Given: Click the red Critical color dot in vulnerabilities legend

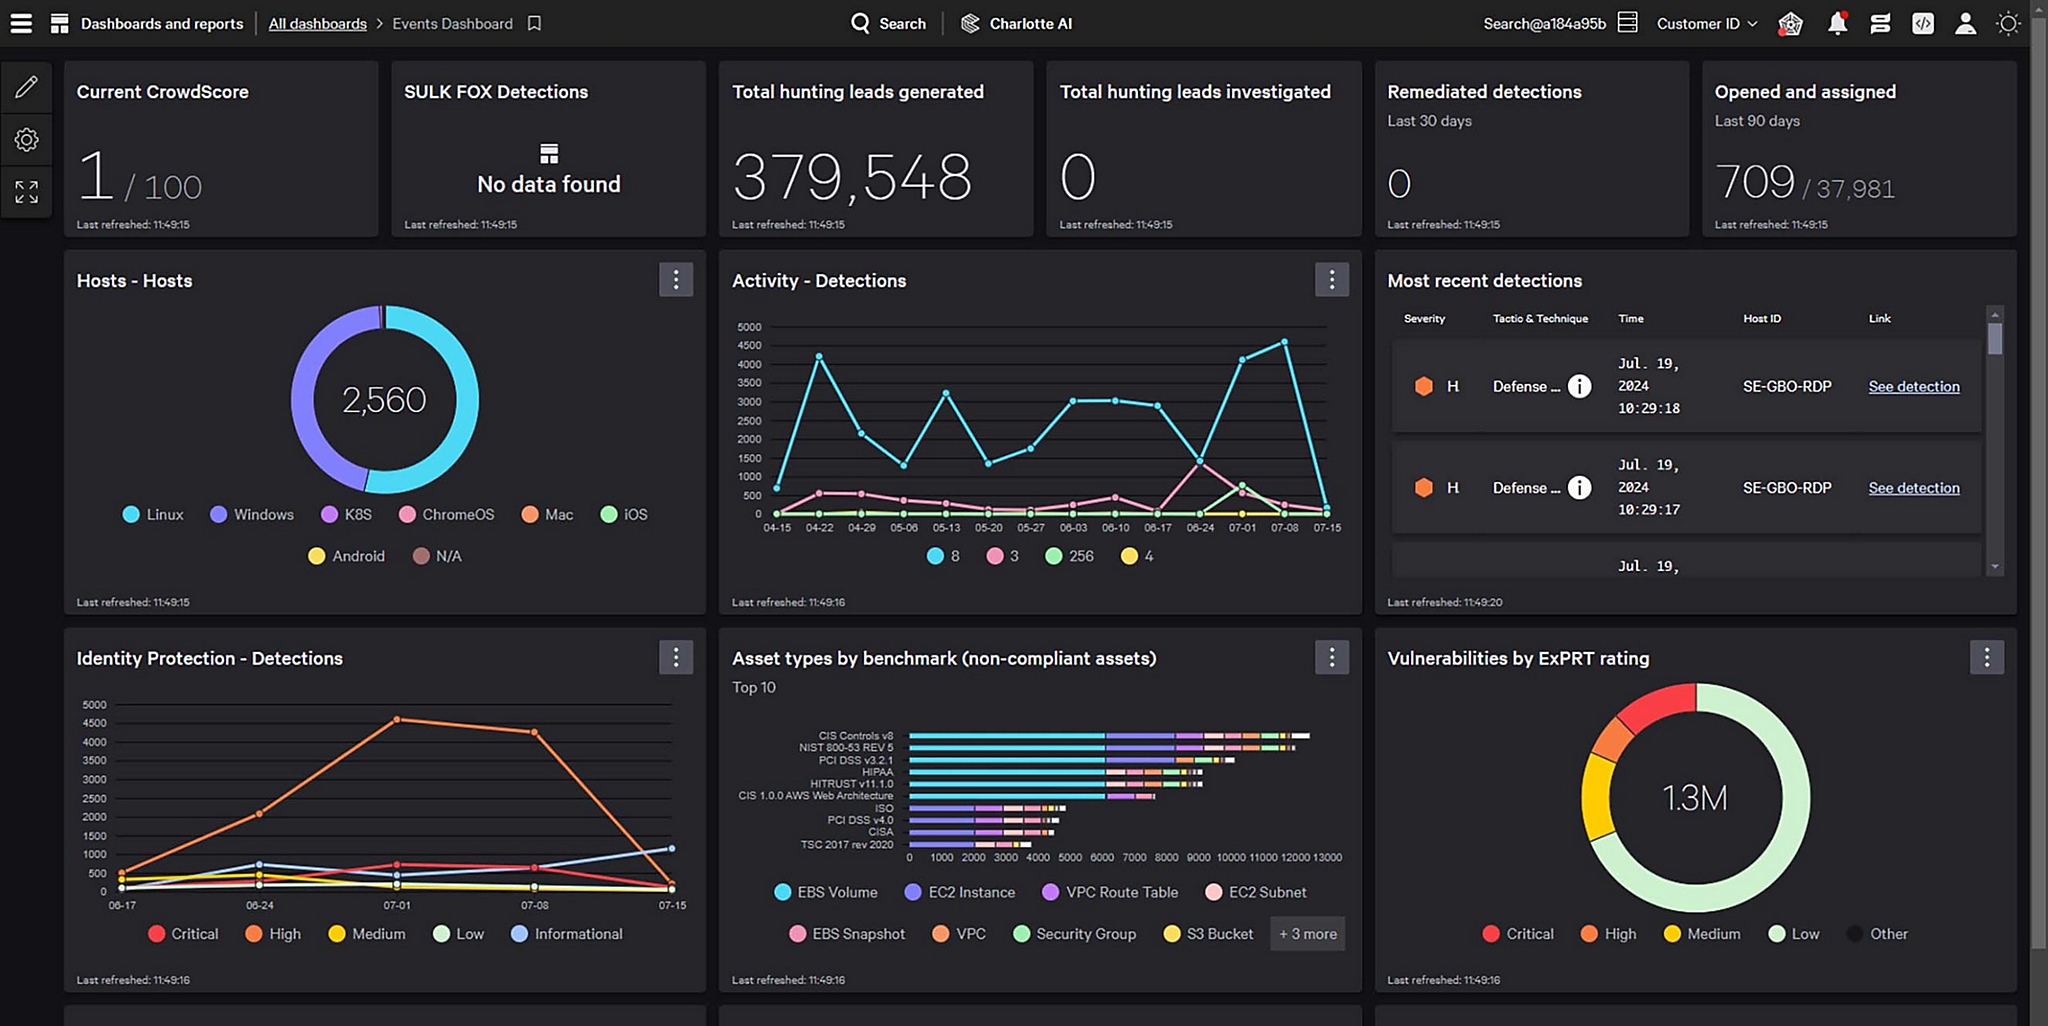Looking at the screenshot, I should pos(1492,933).
